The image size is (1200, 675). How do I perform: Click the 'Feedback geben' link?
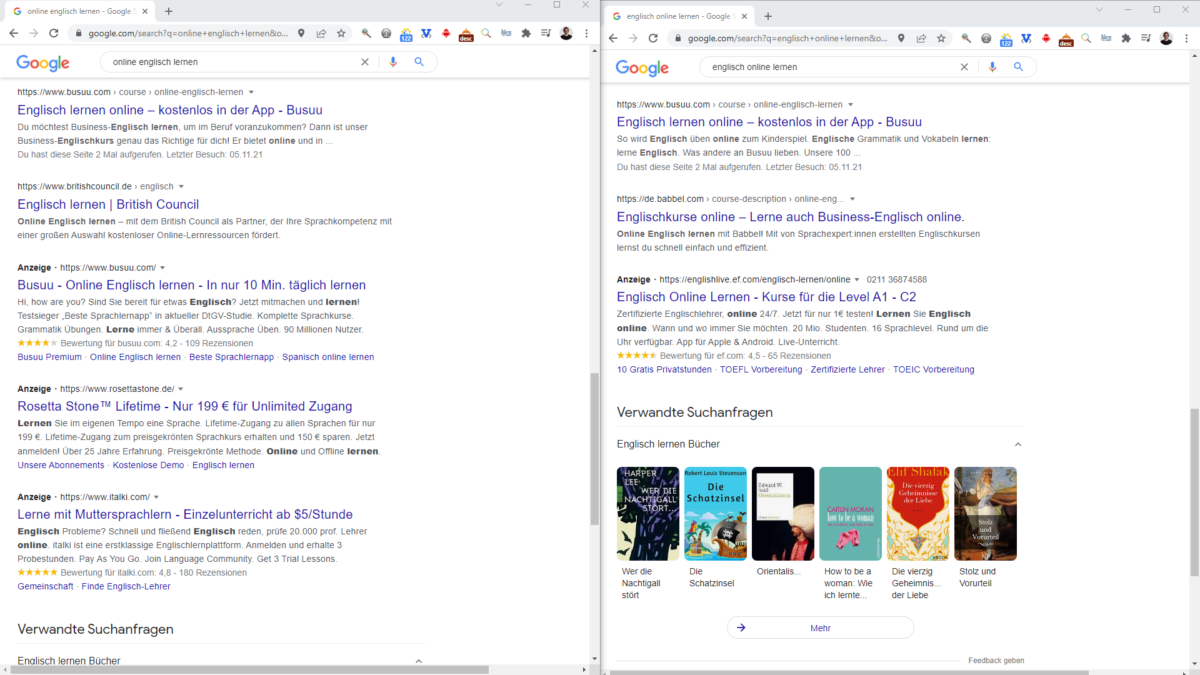pos(996,661)
